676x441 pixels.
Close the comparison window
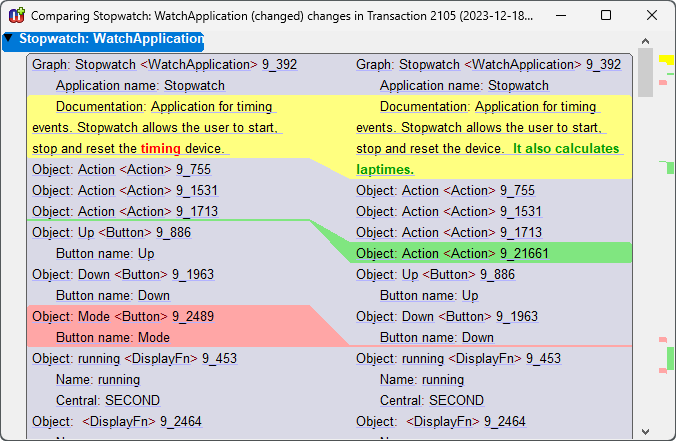pos(652,16)
